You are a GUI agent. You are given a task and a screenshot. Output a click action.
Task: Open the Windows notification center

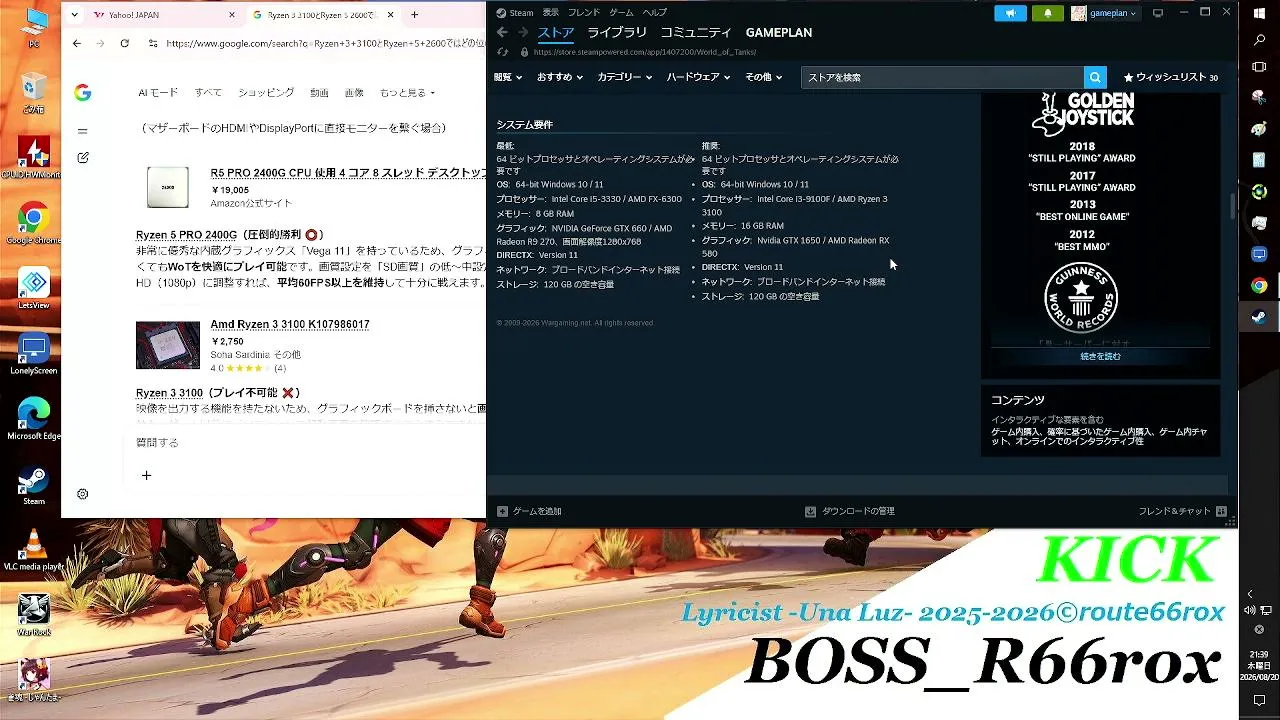pos(1259,700)
